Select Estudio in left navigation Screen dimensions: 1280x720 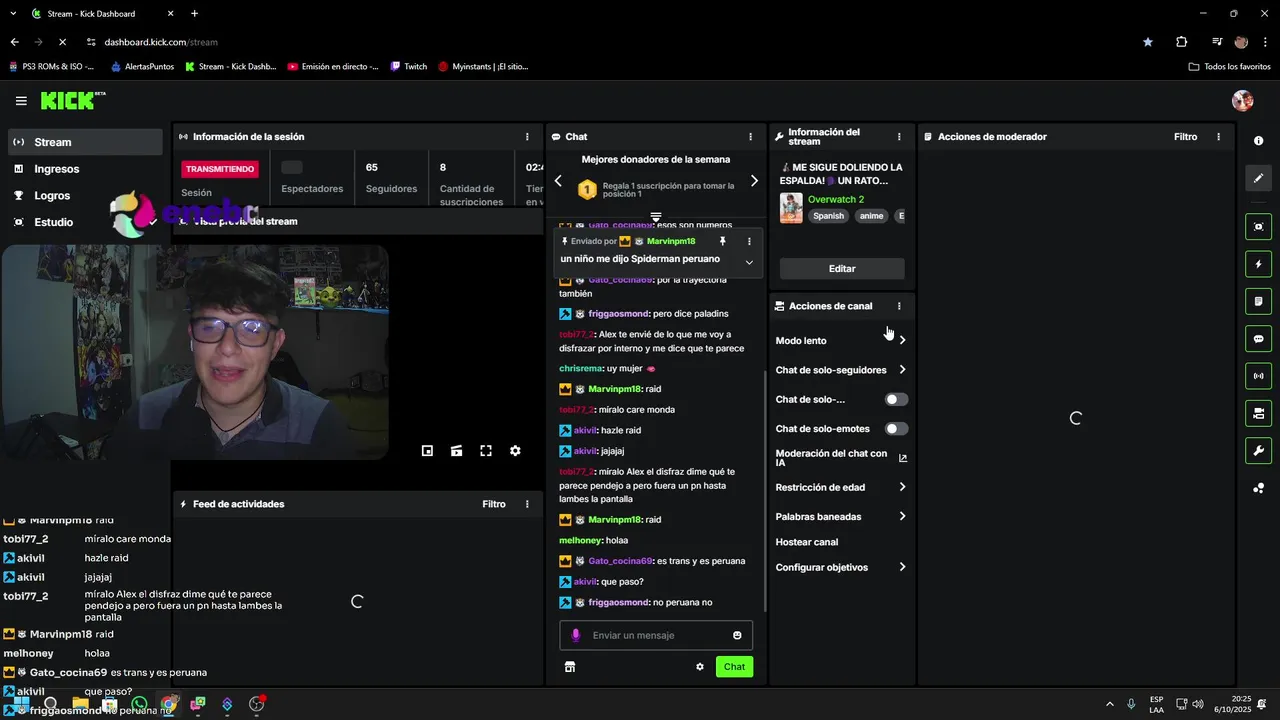(x=85, y=222)
